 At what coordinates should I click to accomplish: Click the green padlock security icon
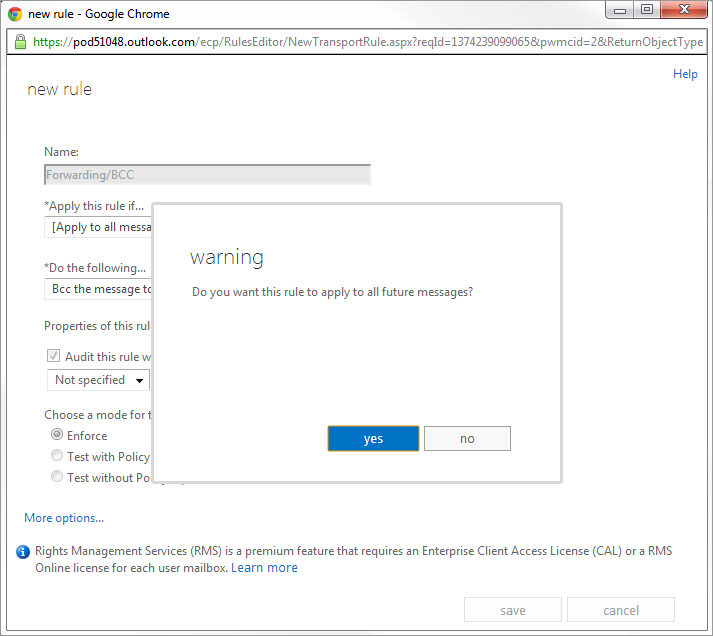(x=20, y=42)
